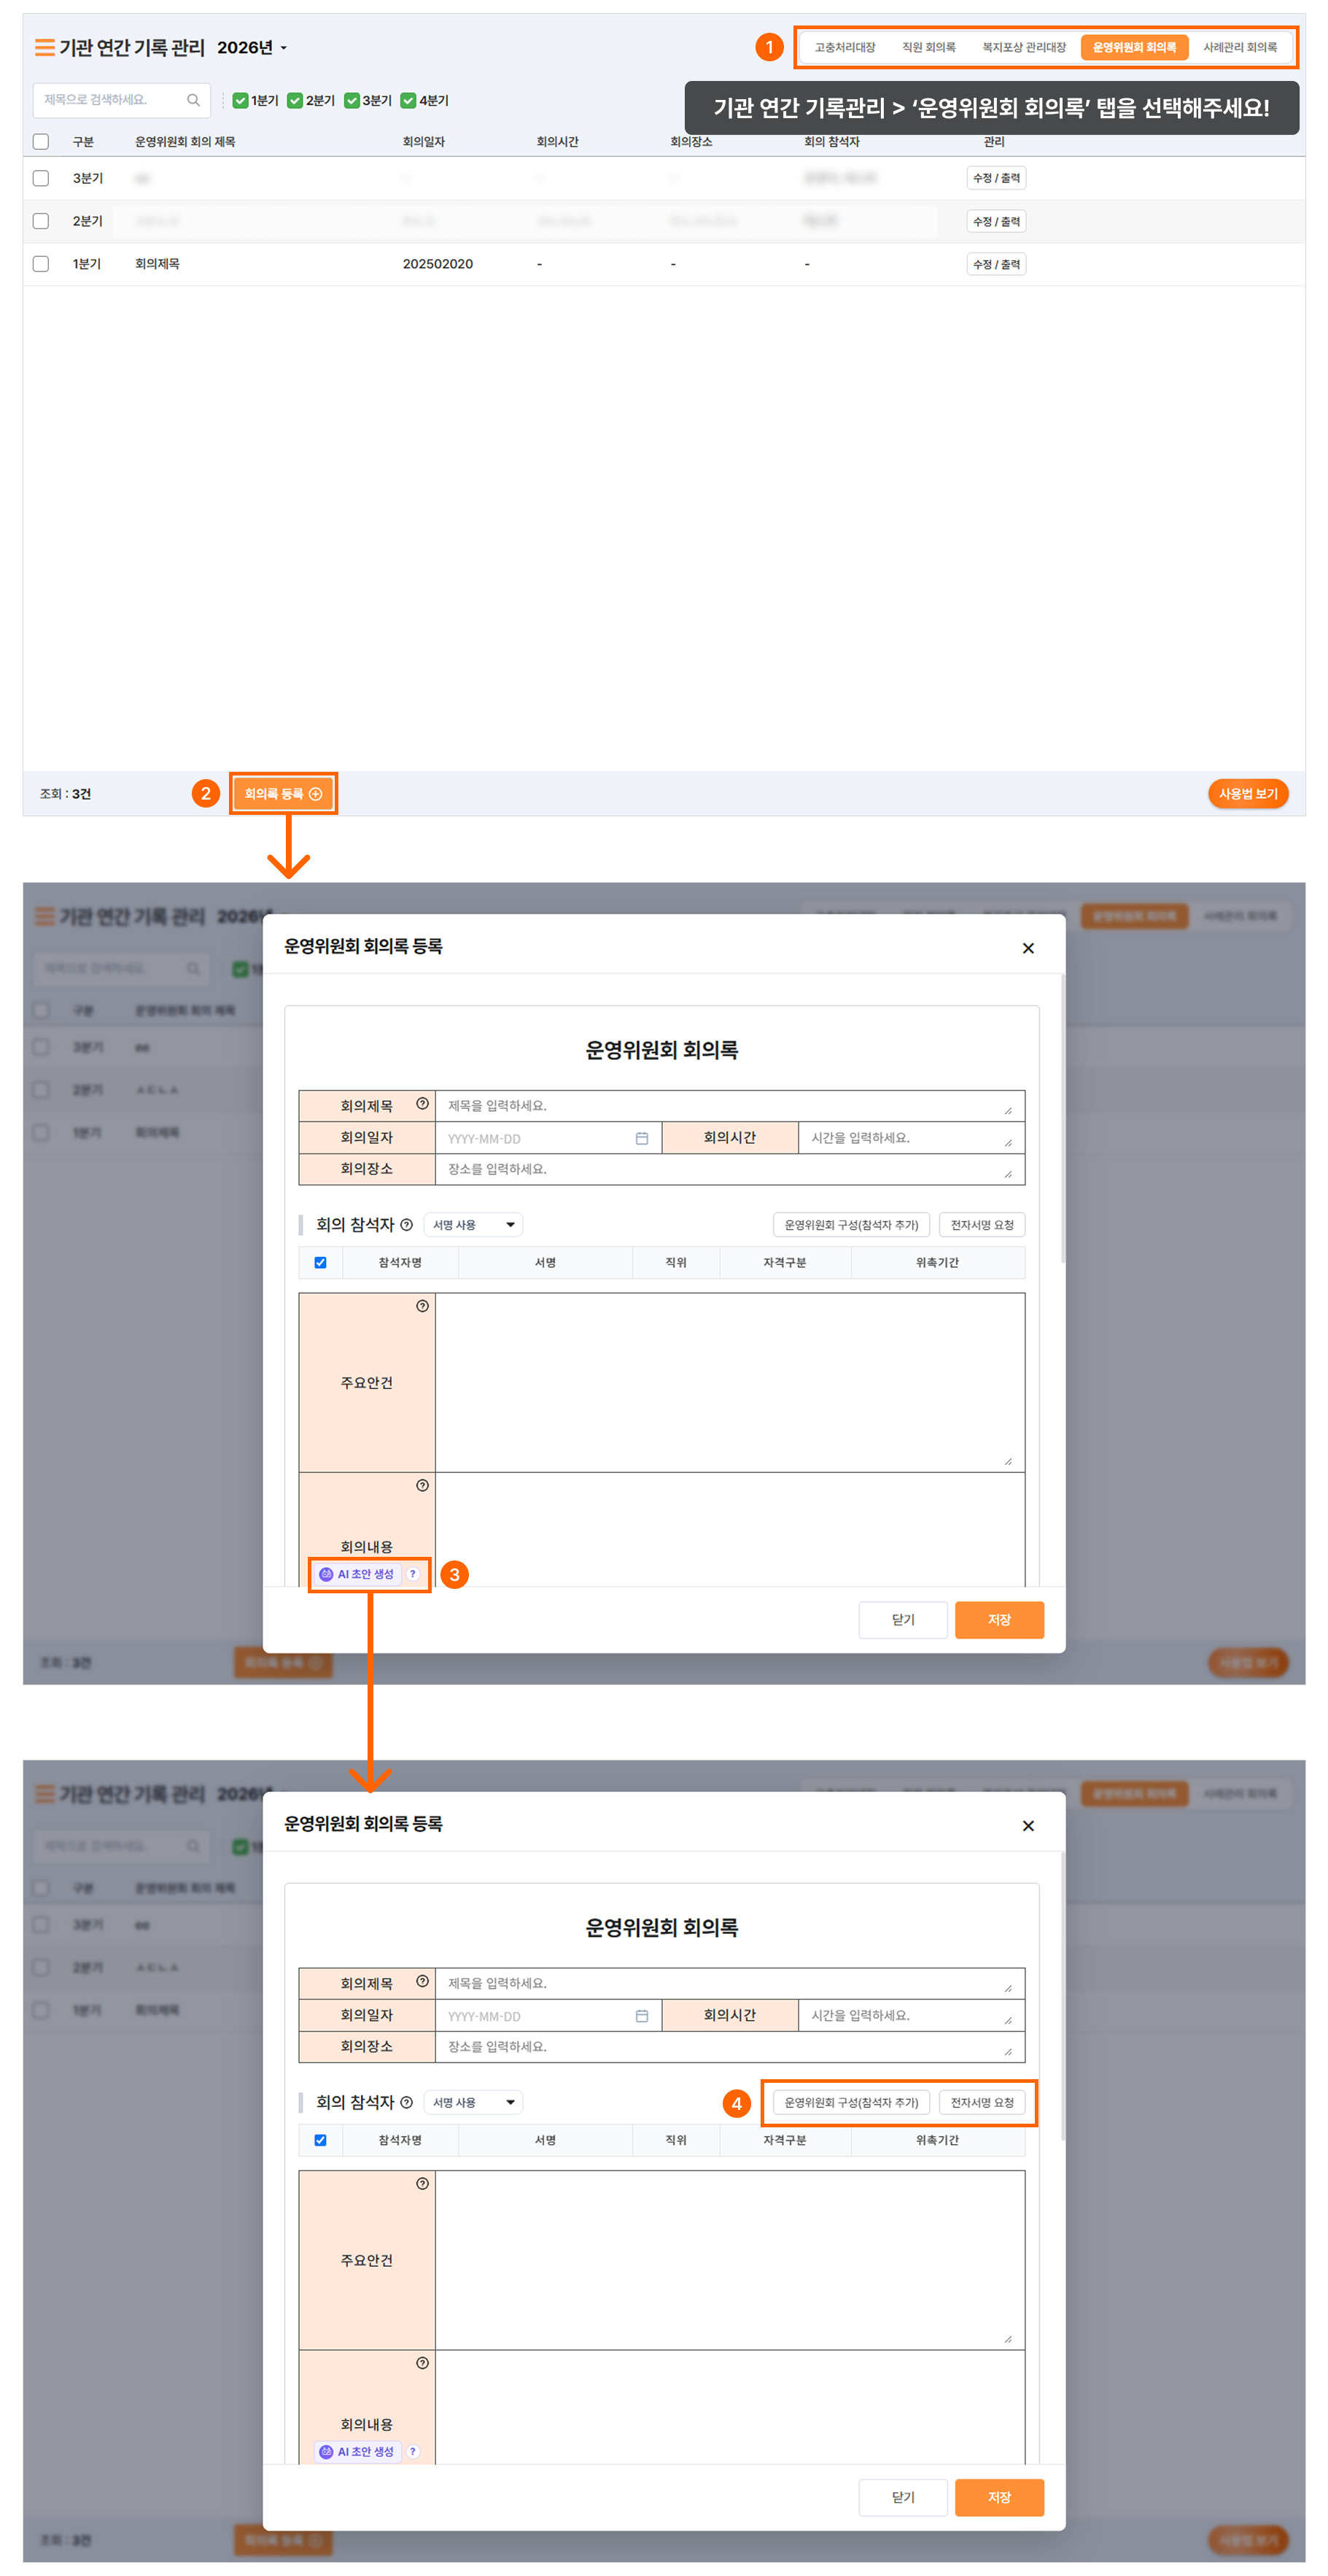The image size is (1328, 2576).
Task: Toggle the 참석자명 header checkbox in the bottom dialog
Action: 320,2139
